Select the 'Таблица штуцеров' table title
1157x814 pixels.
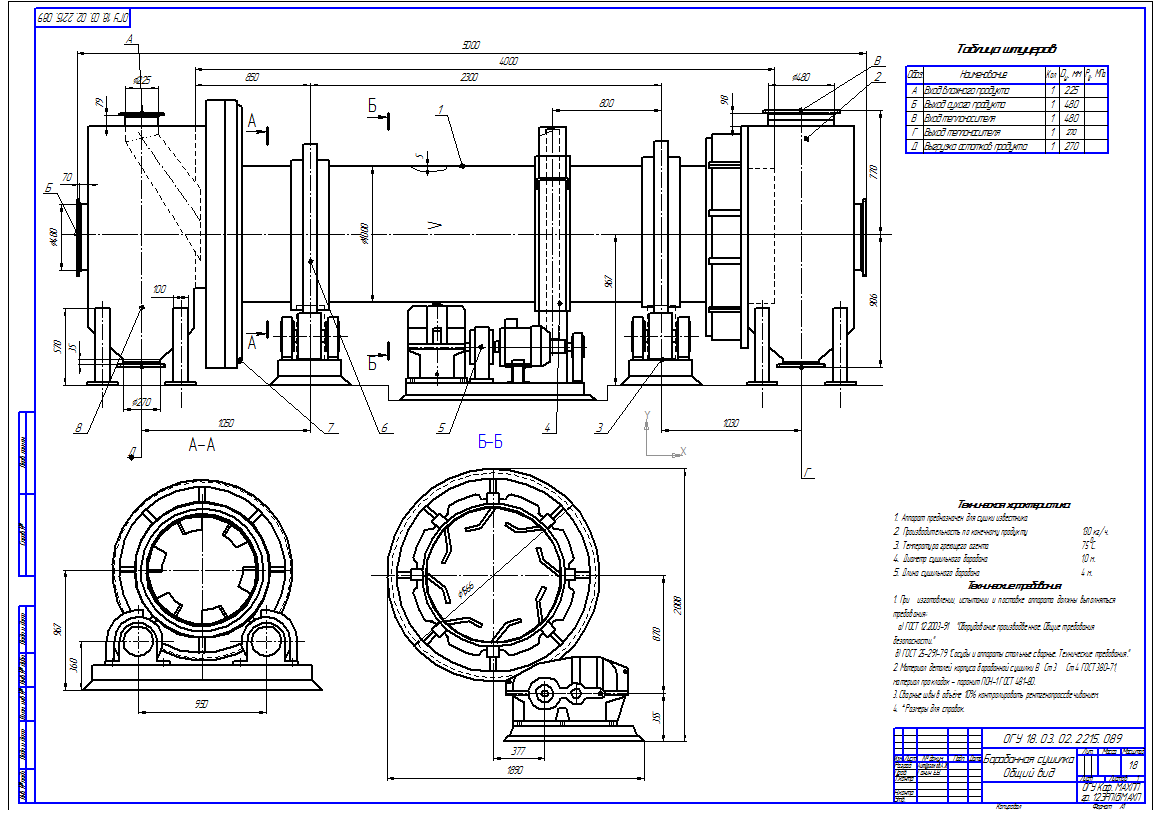(x=1006, y=48)
